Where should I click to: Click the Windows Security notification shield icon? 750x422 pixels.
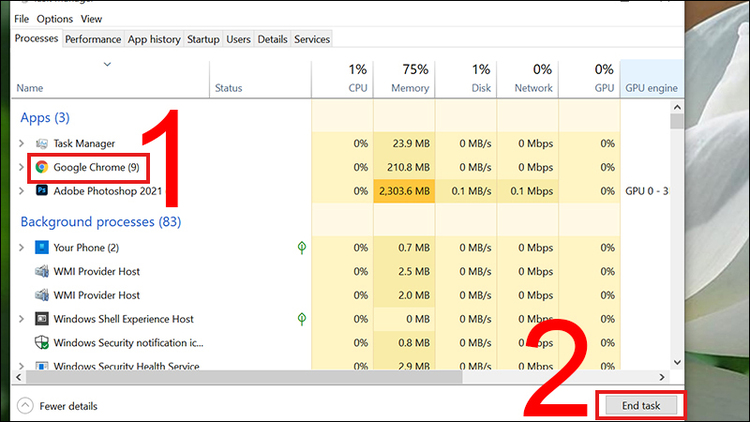(x=41, y=343)
